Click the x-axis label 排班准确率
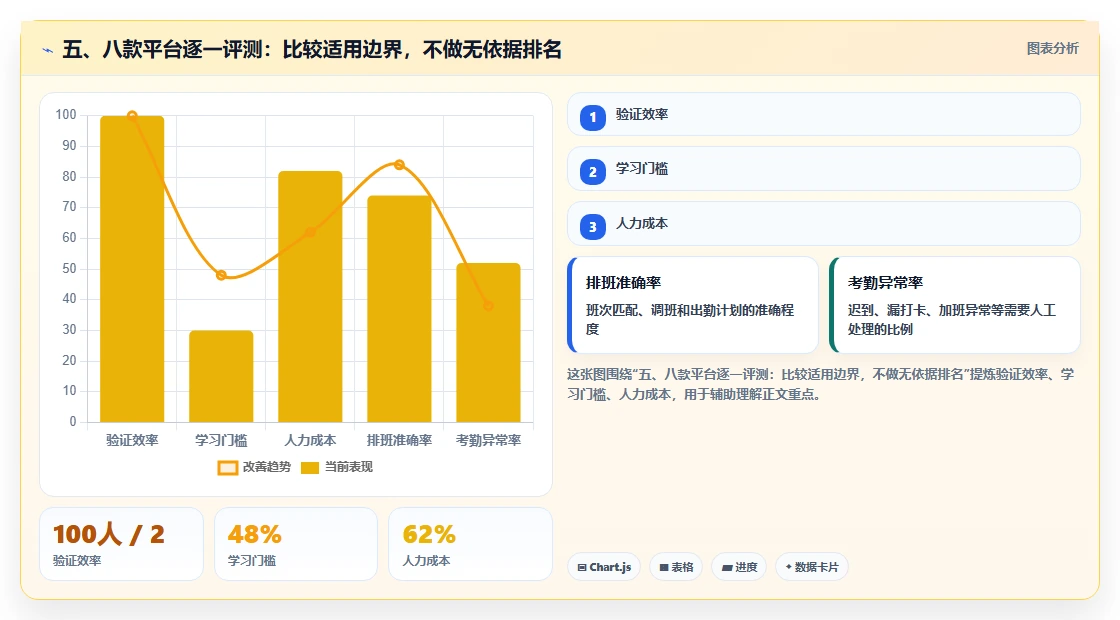This screenshot has width=1120, height=620. [x=399, y=441]
